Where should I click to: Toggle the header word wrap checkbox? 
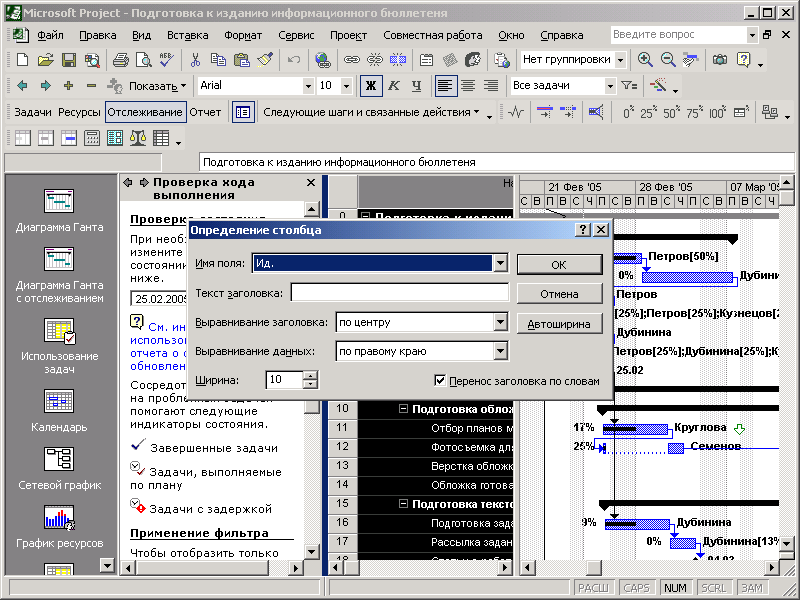click(440, 381)
